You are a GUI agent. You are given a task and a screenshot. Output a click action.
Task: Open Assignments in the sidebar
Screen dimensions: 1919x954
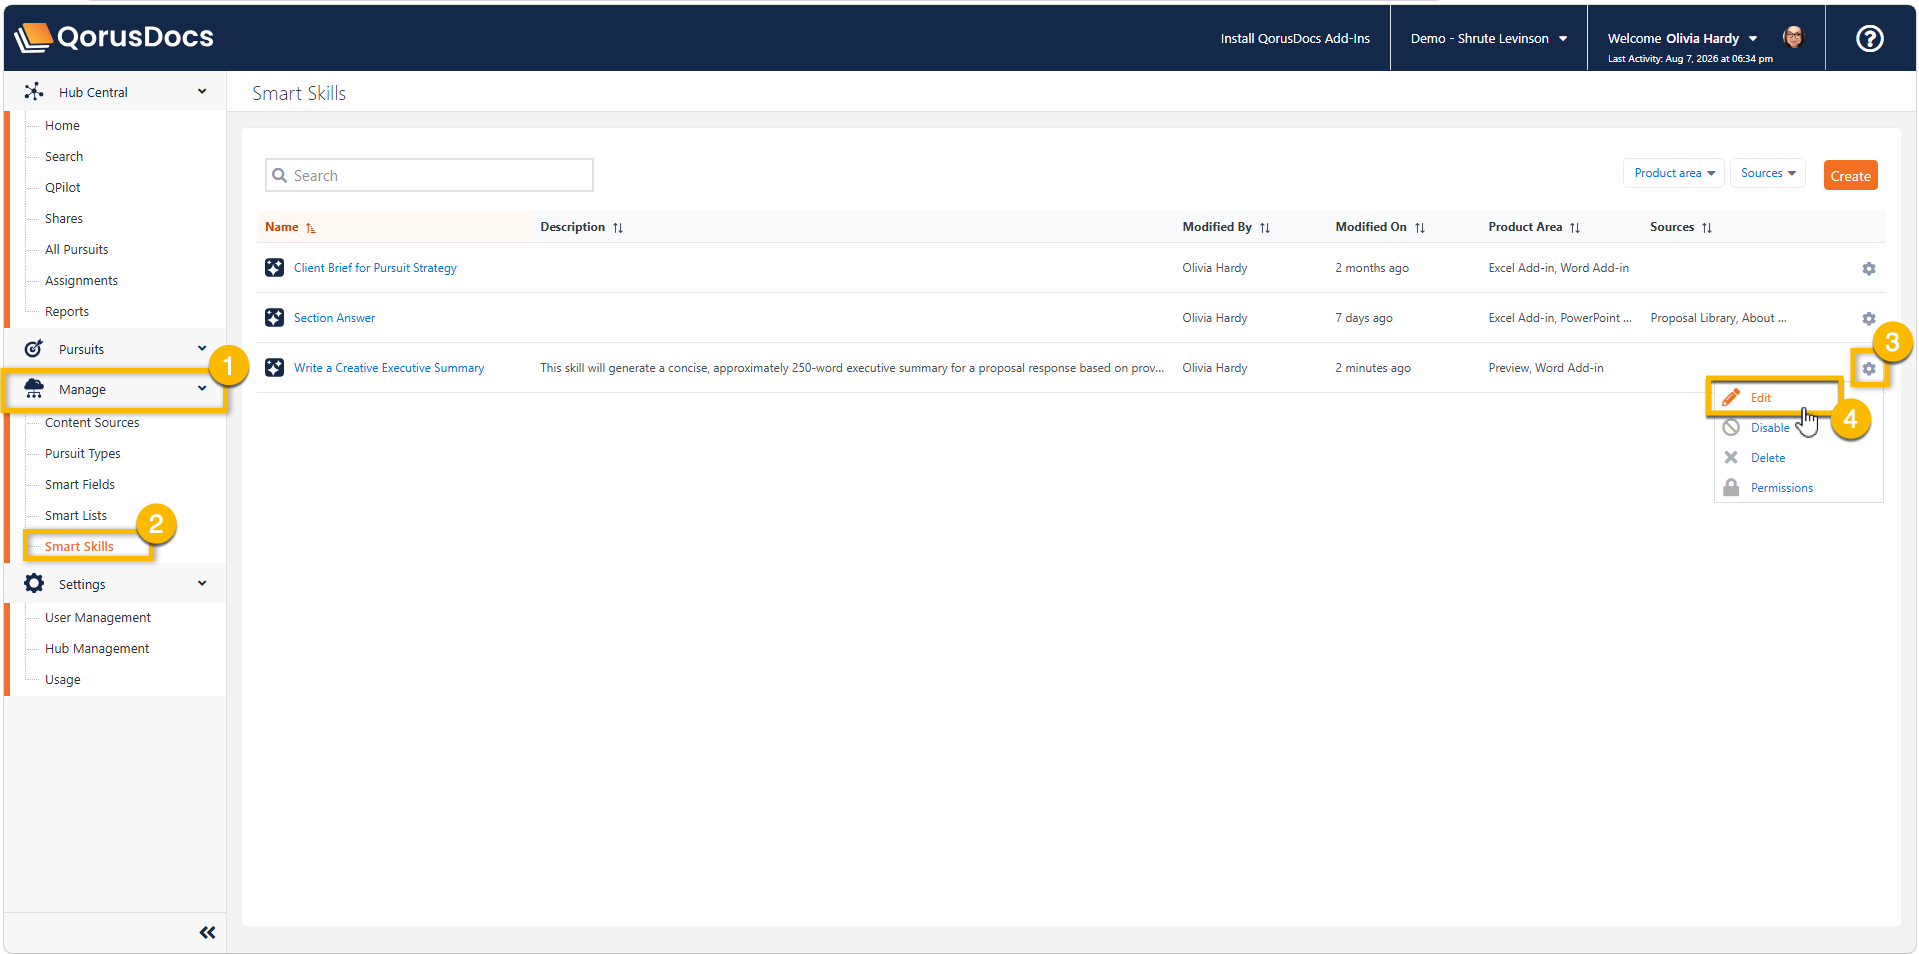tap(81, 280)
